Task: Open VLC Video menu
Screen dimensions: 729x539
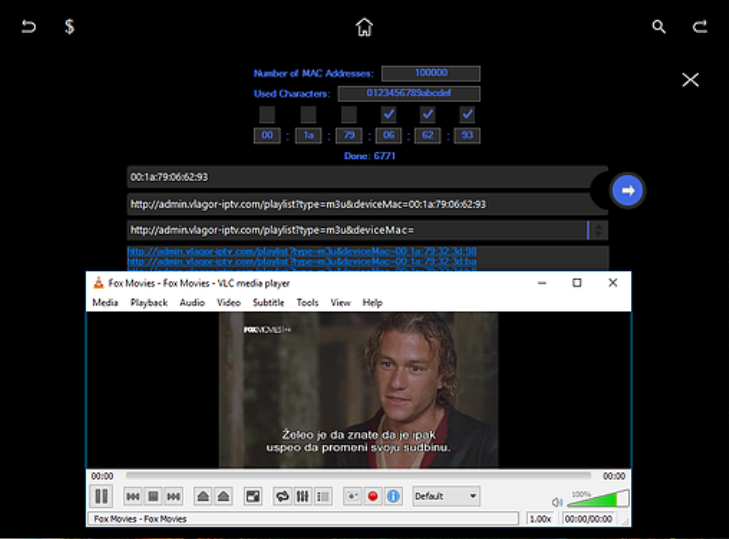Action: point(229,303)
